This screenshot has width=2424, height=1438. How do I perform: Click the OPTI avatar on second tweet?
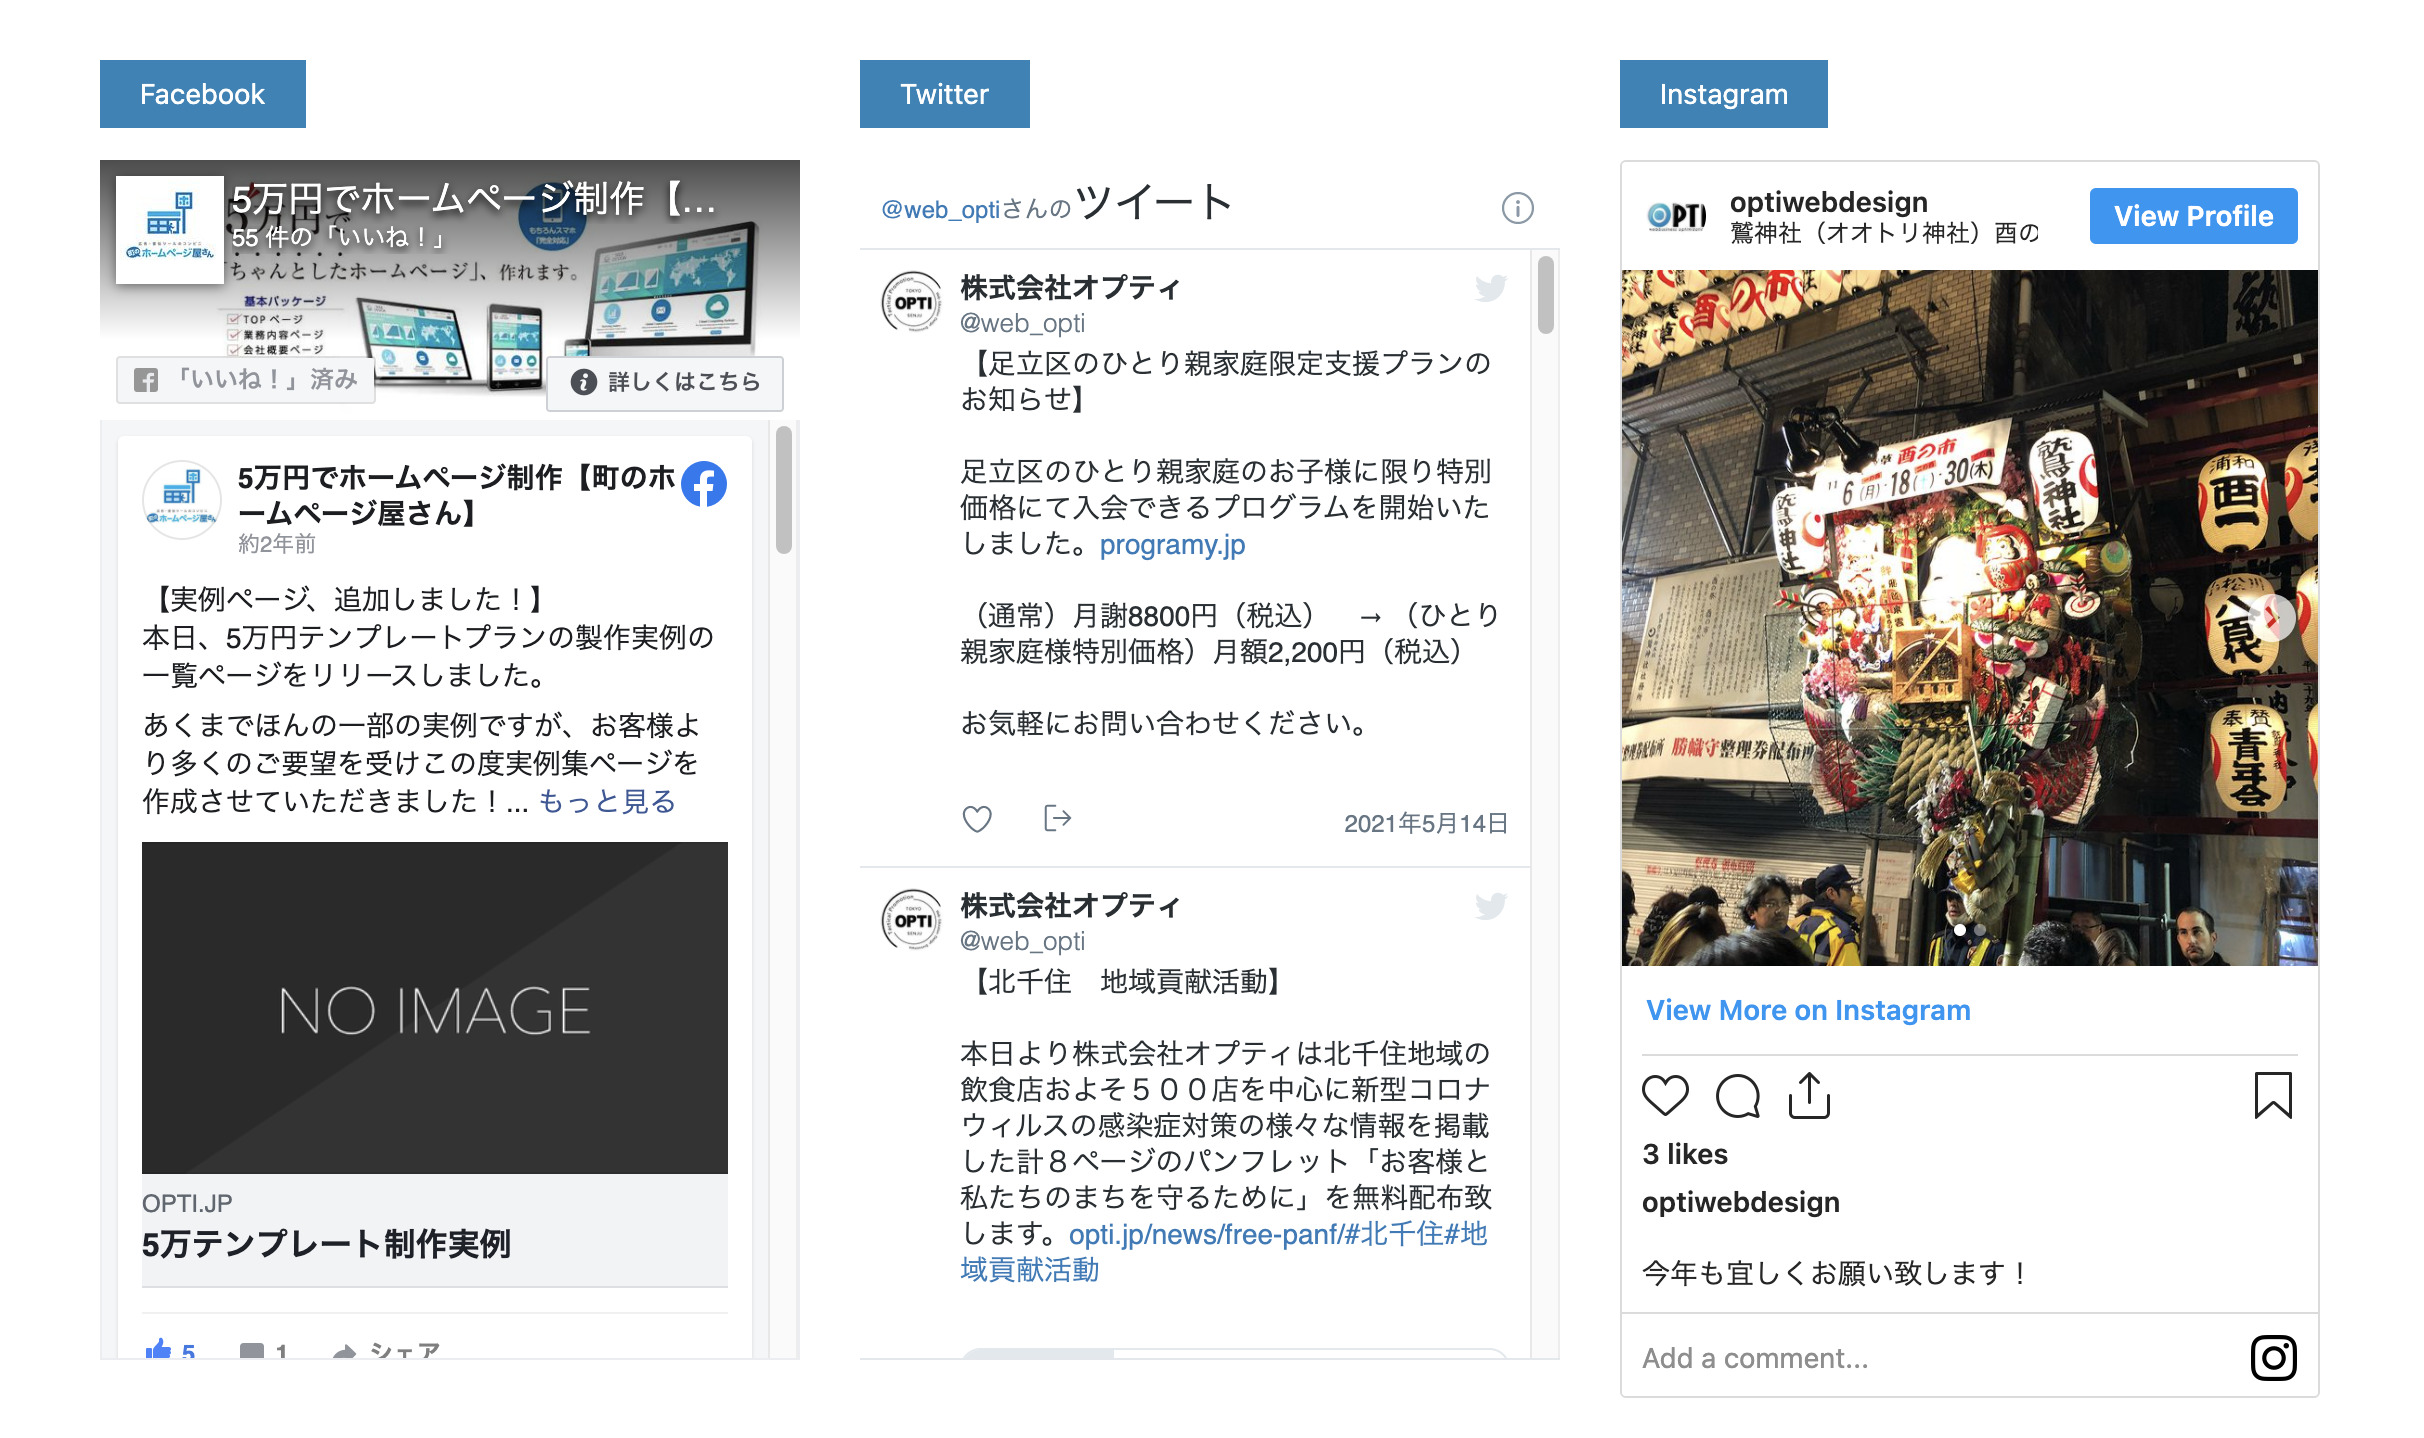tap(912, 920)
